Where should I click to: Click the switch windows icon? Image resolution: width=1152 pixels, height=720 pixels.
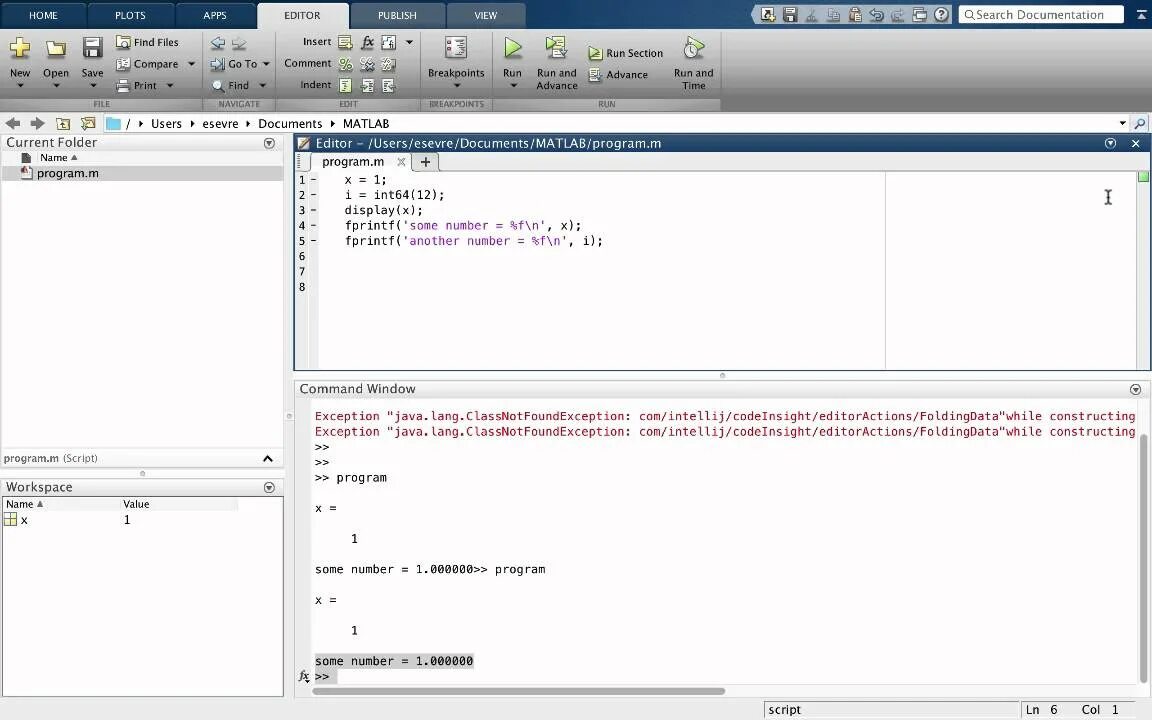[919, 15]
